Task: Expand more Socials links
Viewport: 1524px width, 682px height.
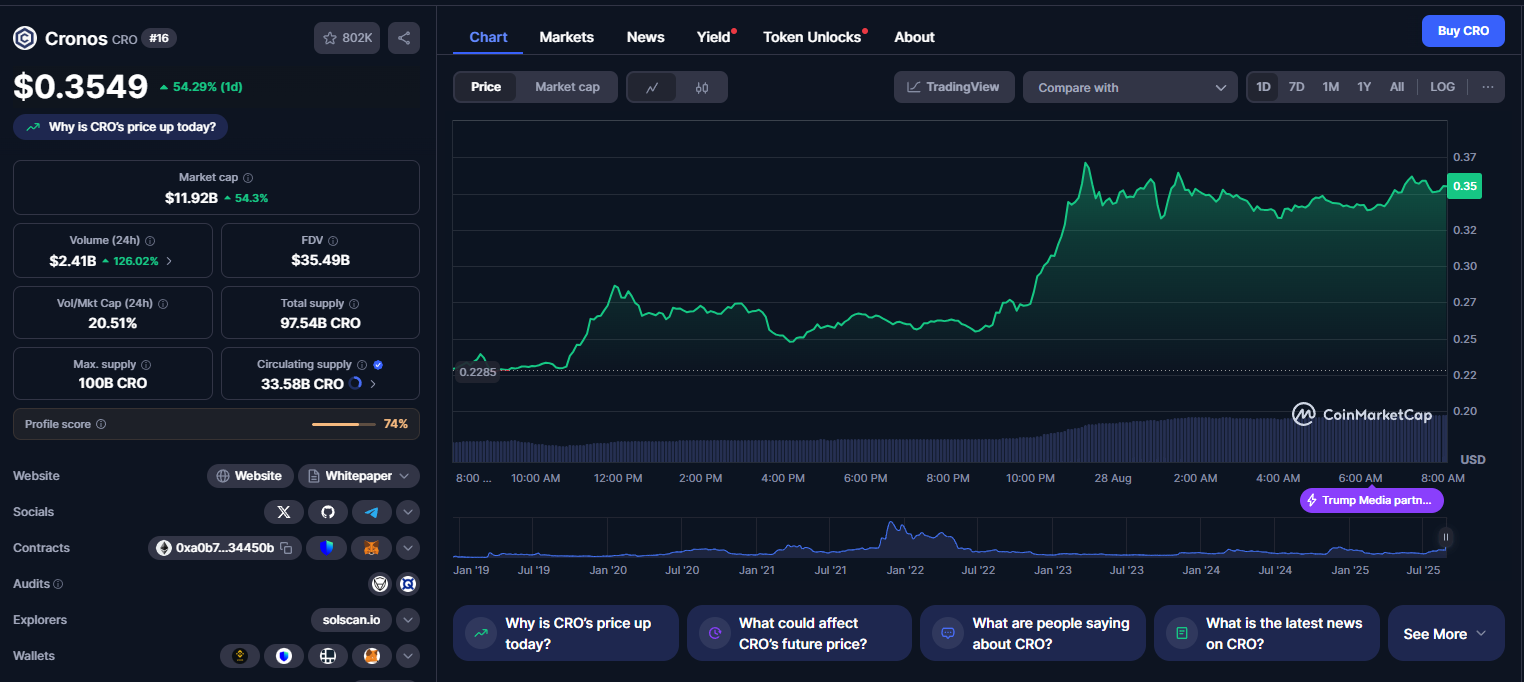Action: coord(407,512)
